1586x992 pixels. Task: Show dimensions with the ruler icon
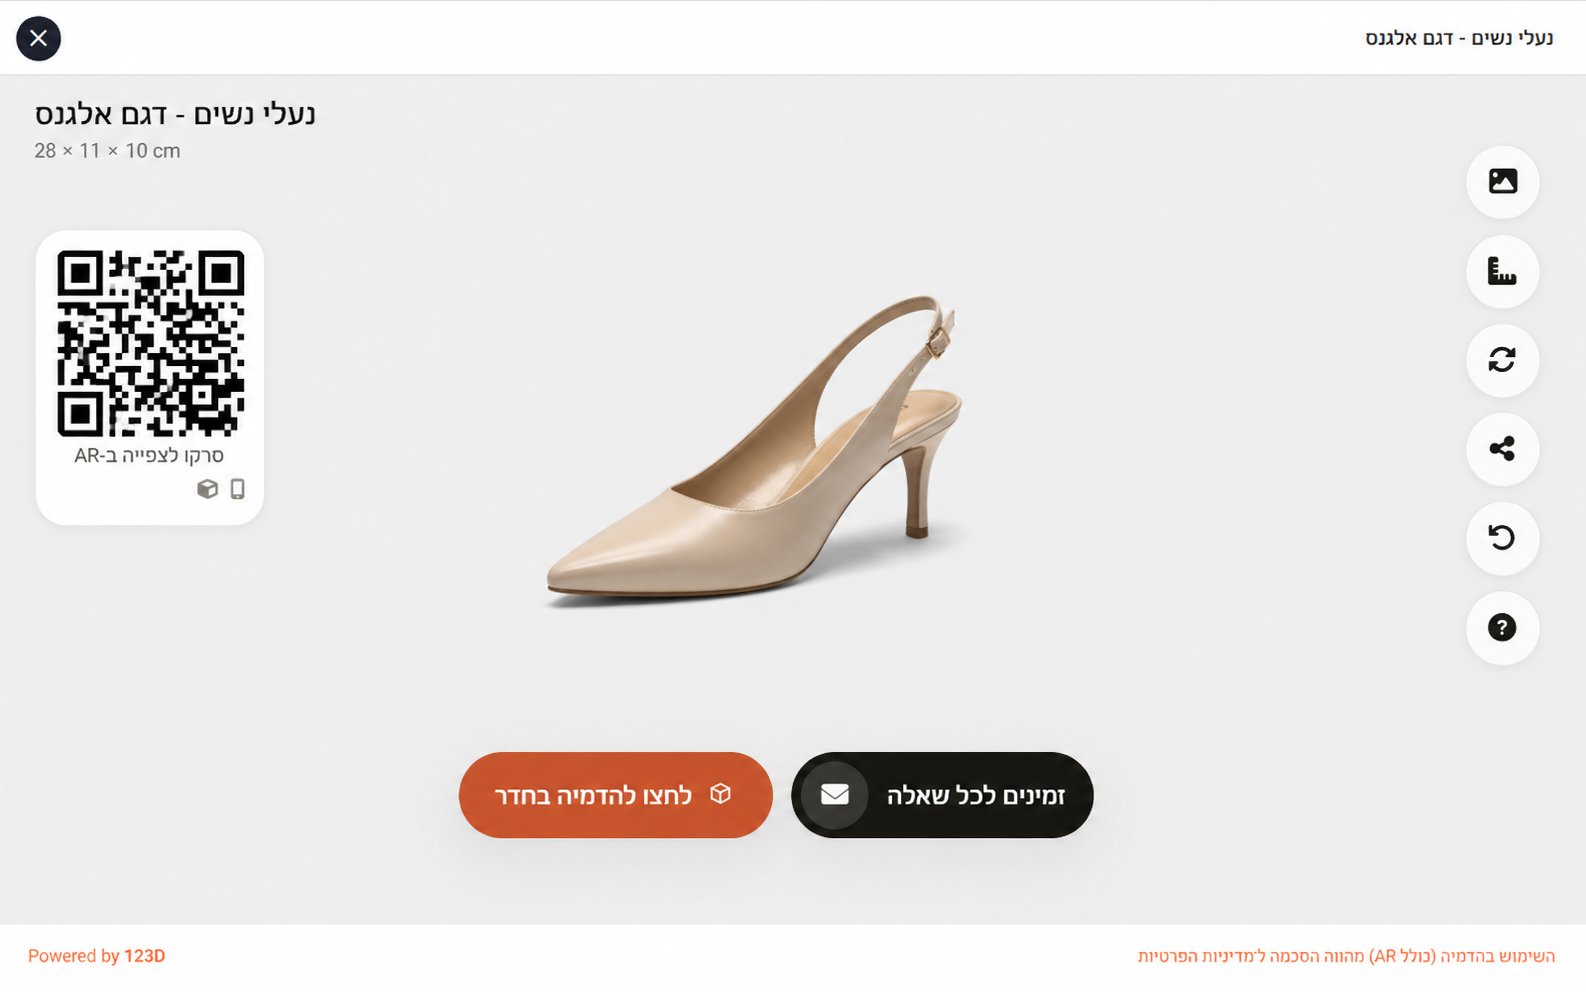click(x=1502, y=271)
